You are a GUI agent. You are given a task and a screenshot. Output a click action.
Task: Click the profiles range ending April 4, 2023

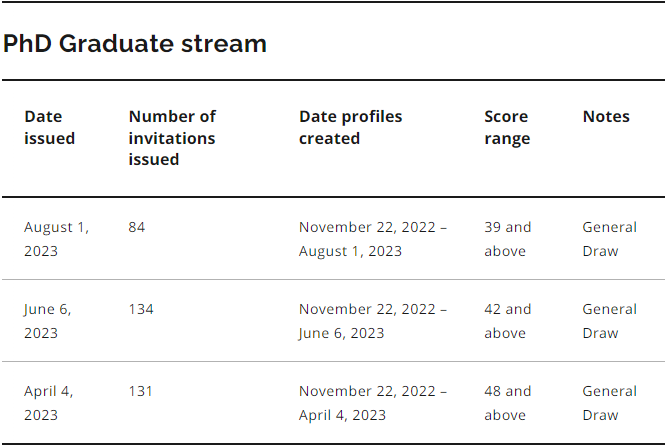(373, 403)
